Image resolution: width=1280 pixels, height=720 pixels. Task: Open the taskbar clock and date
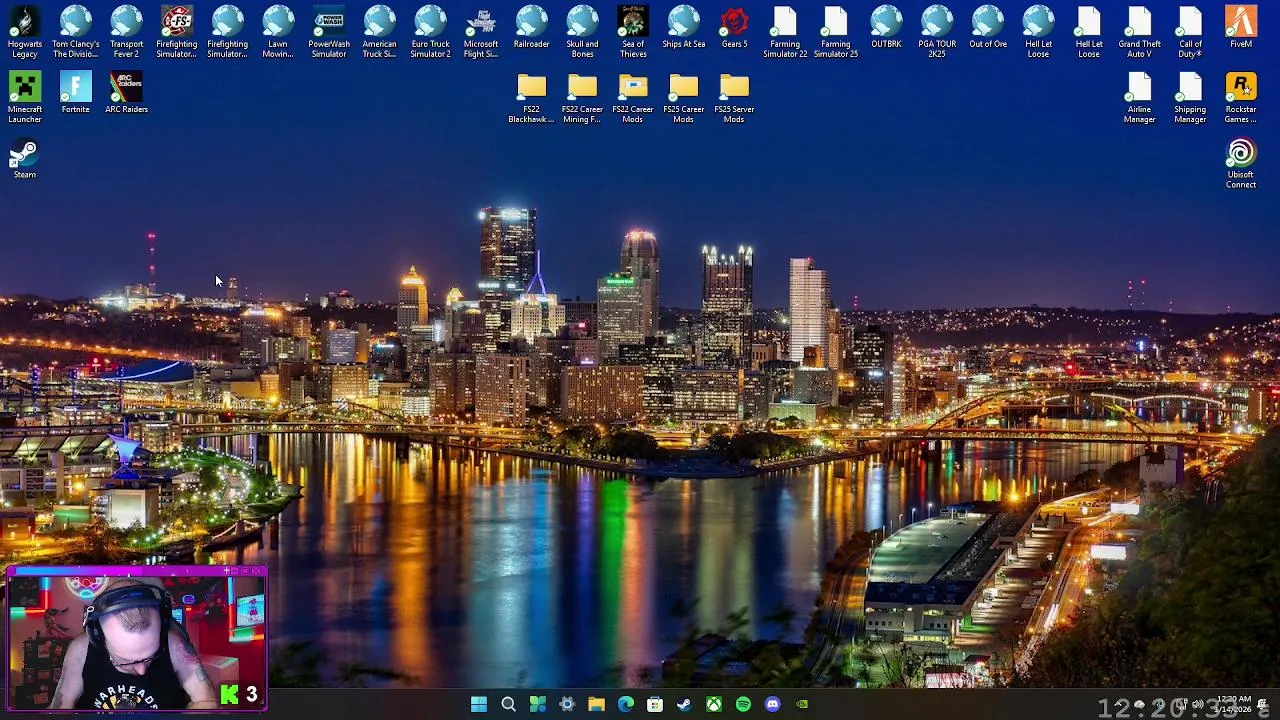coord(1234,705)
